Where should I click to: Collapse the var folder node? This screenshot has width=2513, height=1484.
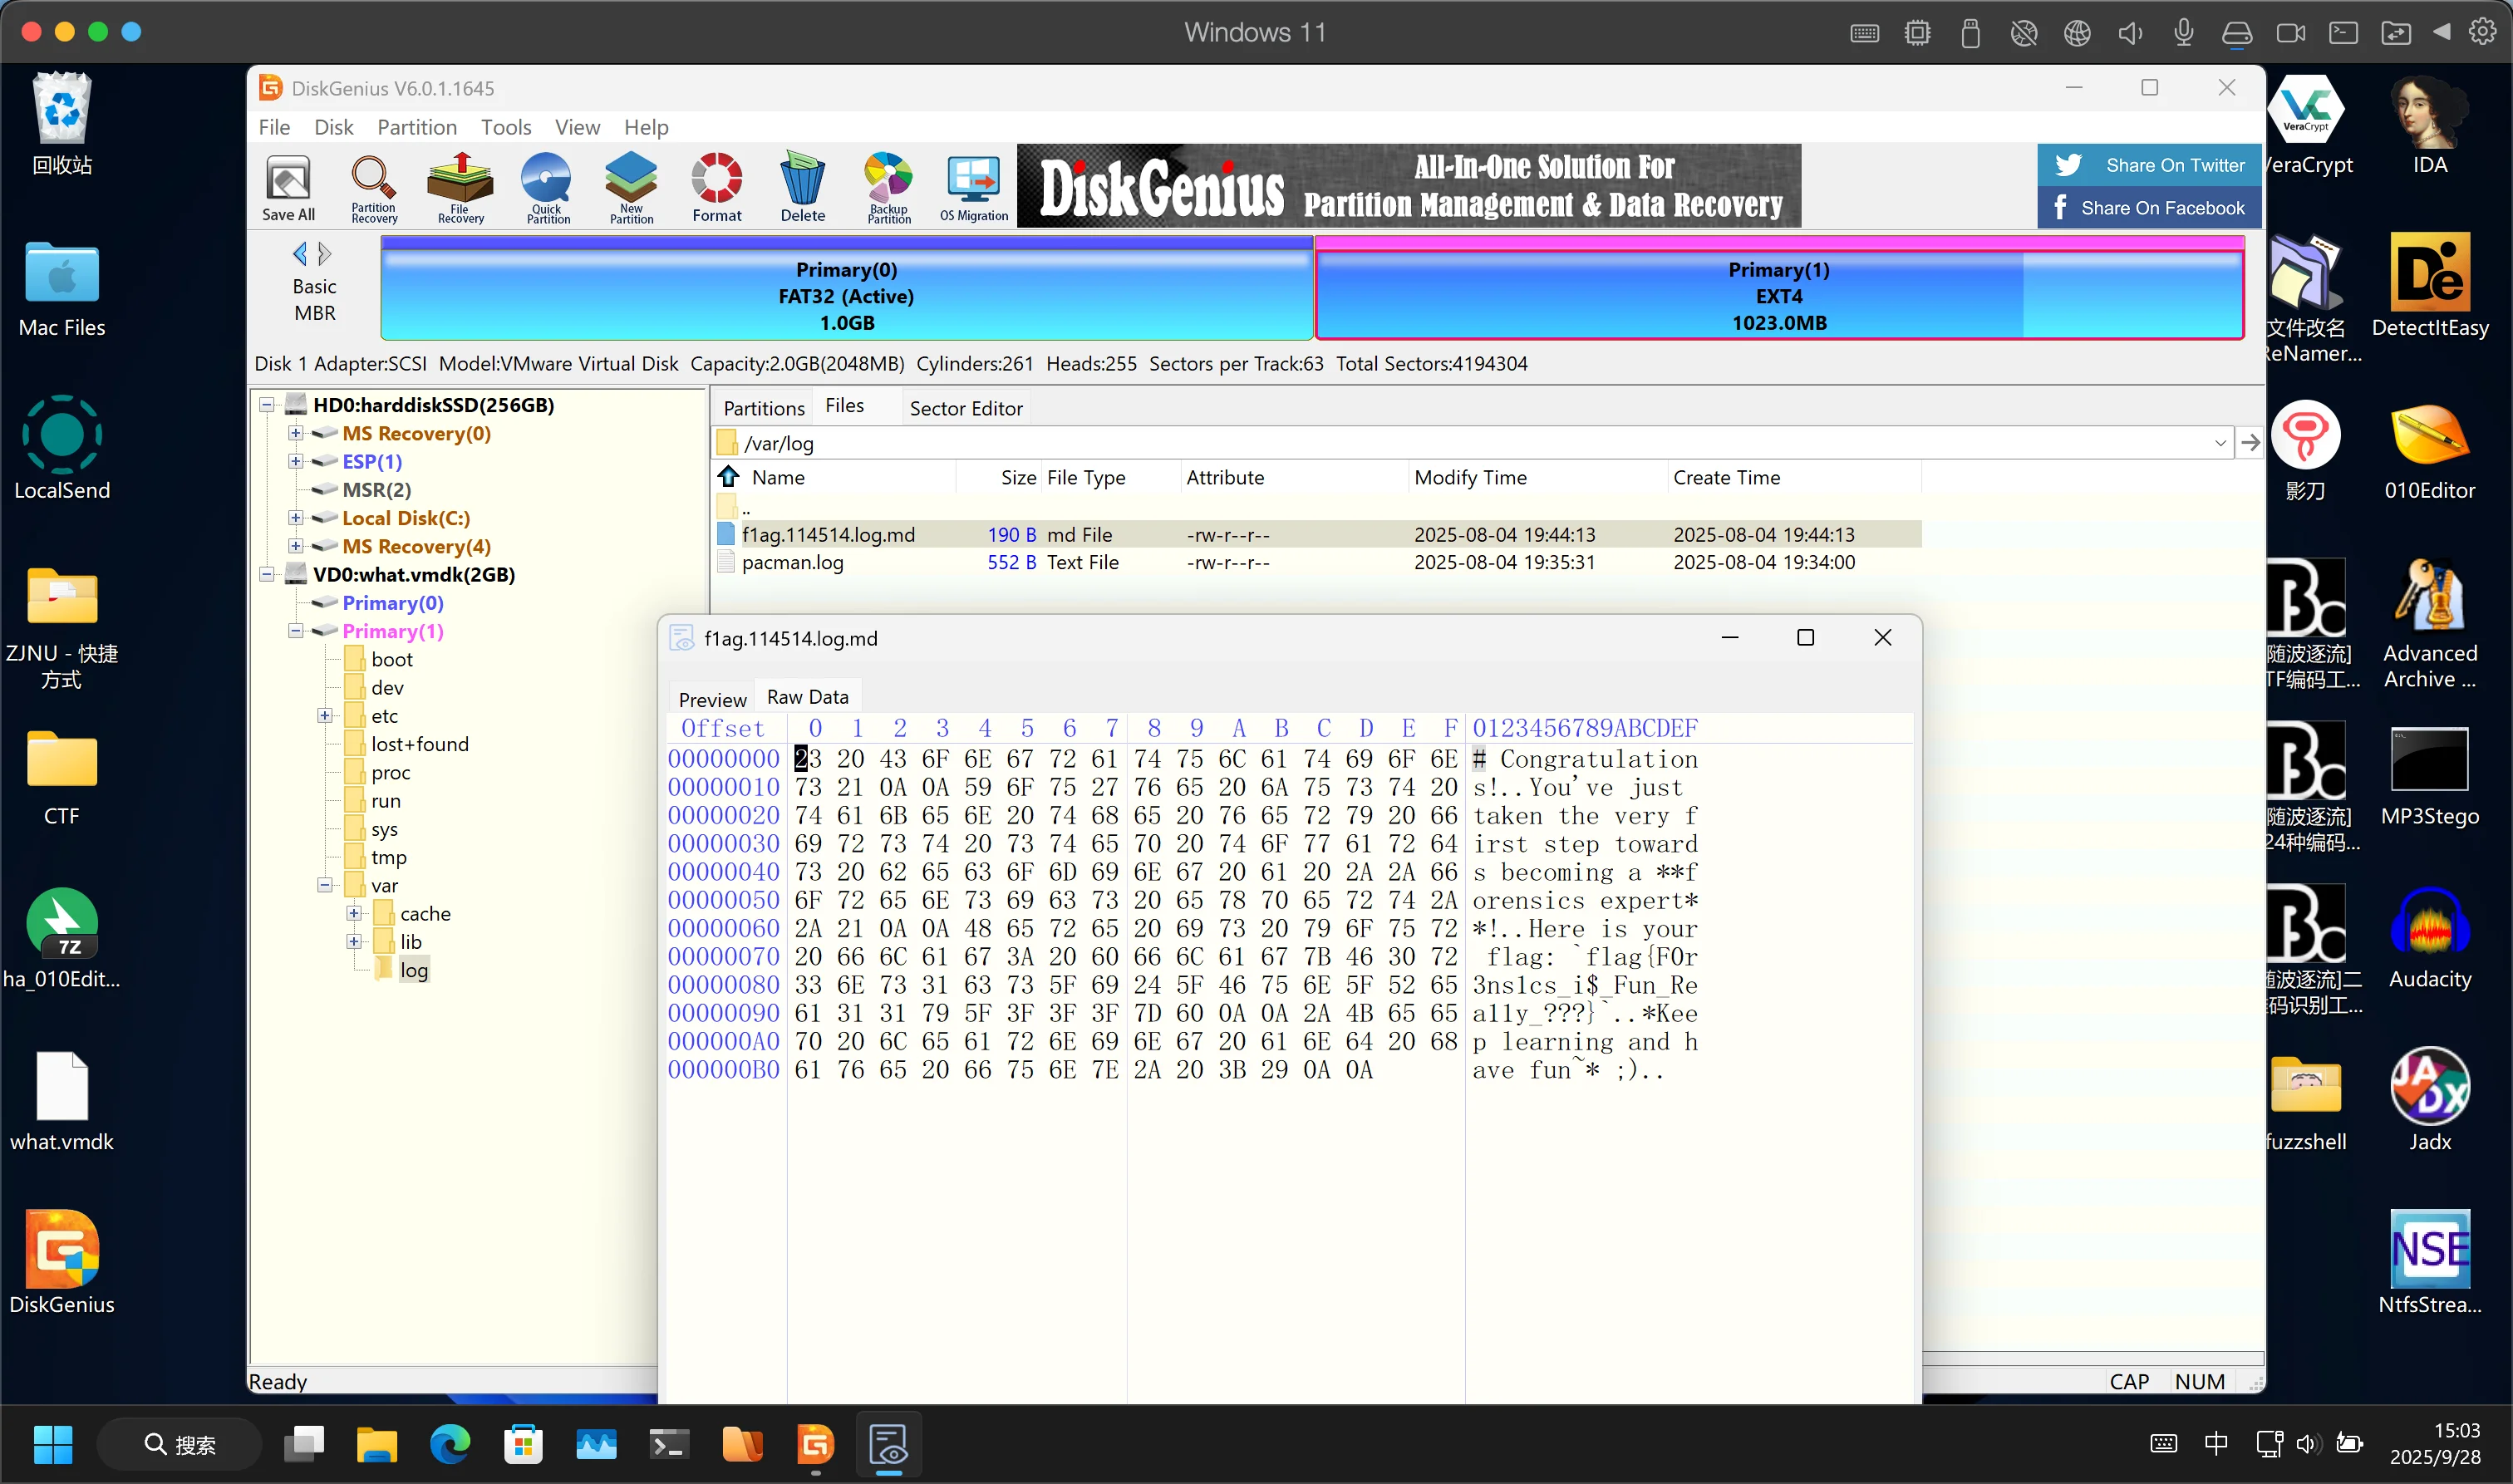coord(324,885)
